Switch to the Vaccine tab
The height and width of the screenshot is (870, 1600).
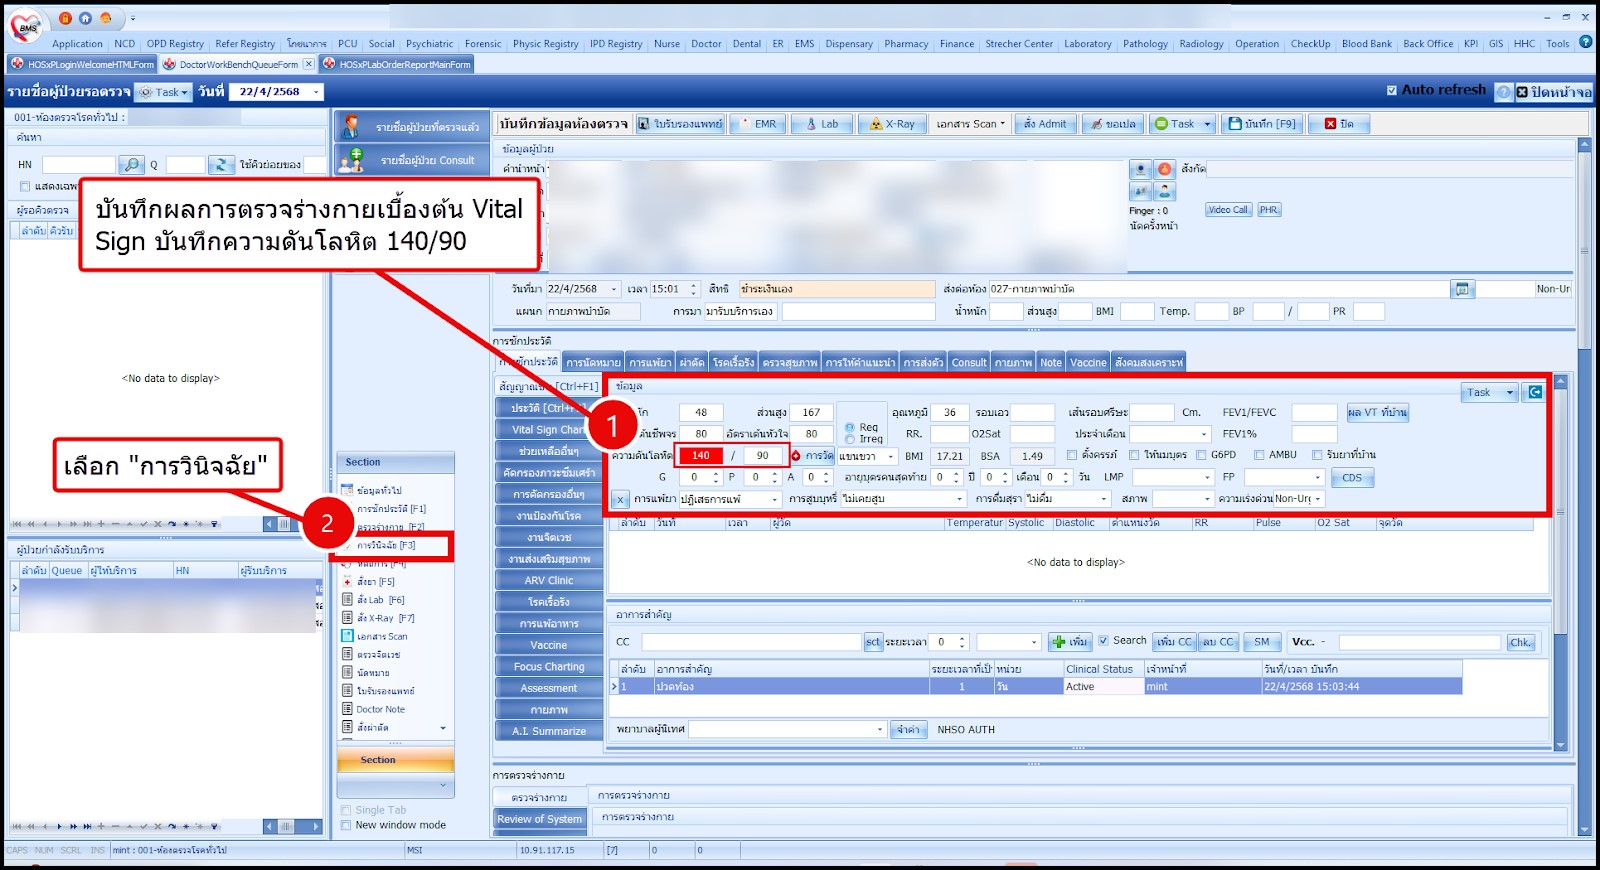pos(1088,362)
